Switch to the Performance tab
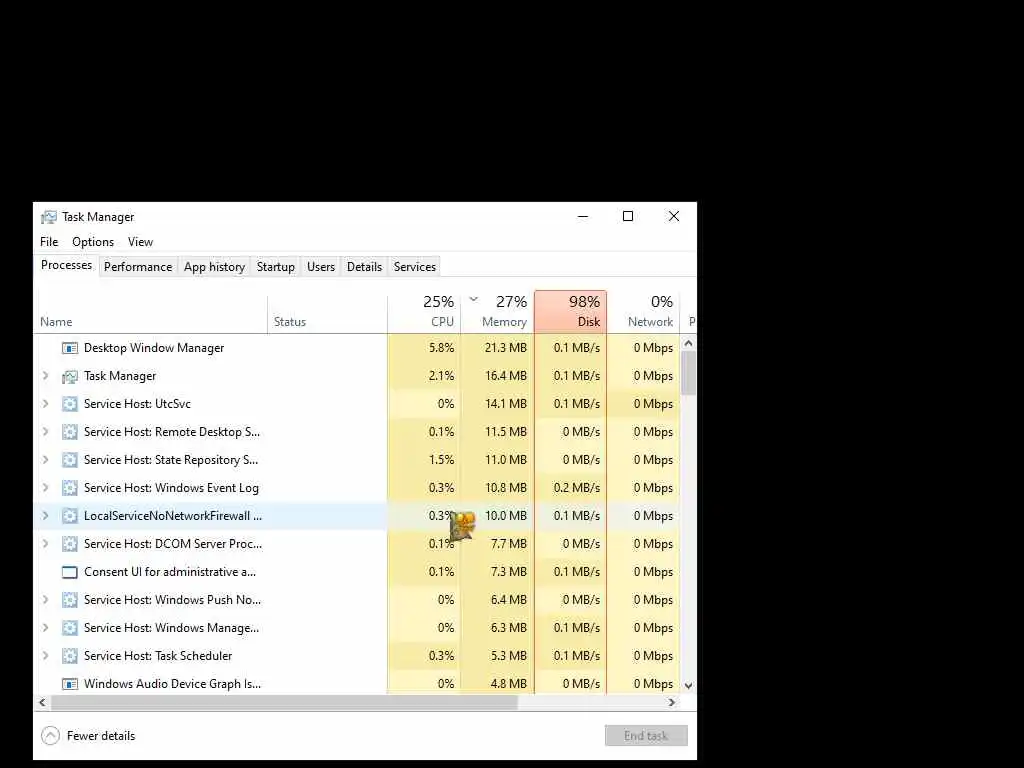Image resolution: width=1024 pixels, height=768 pixels. tap(138, 267)
